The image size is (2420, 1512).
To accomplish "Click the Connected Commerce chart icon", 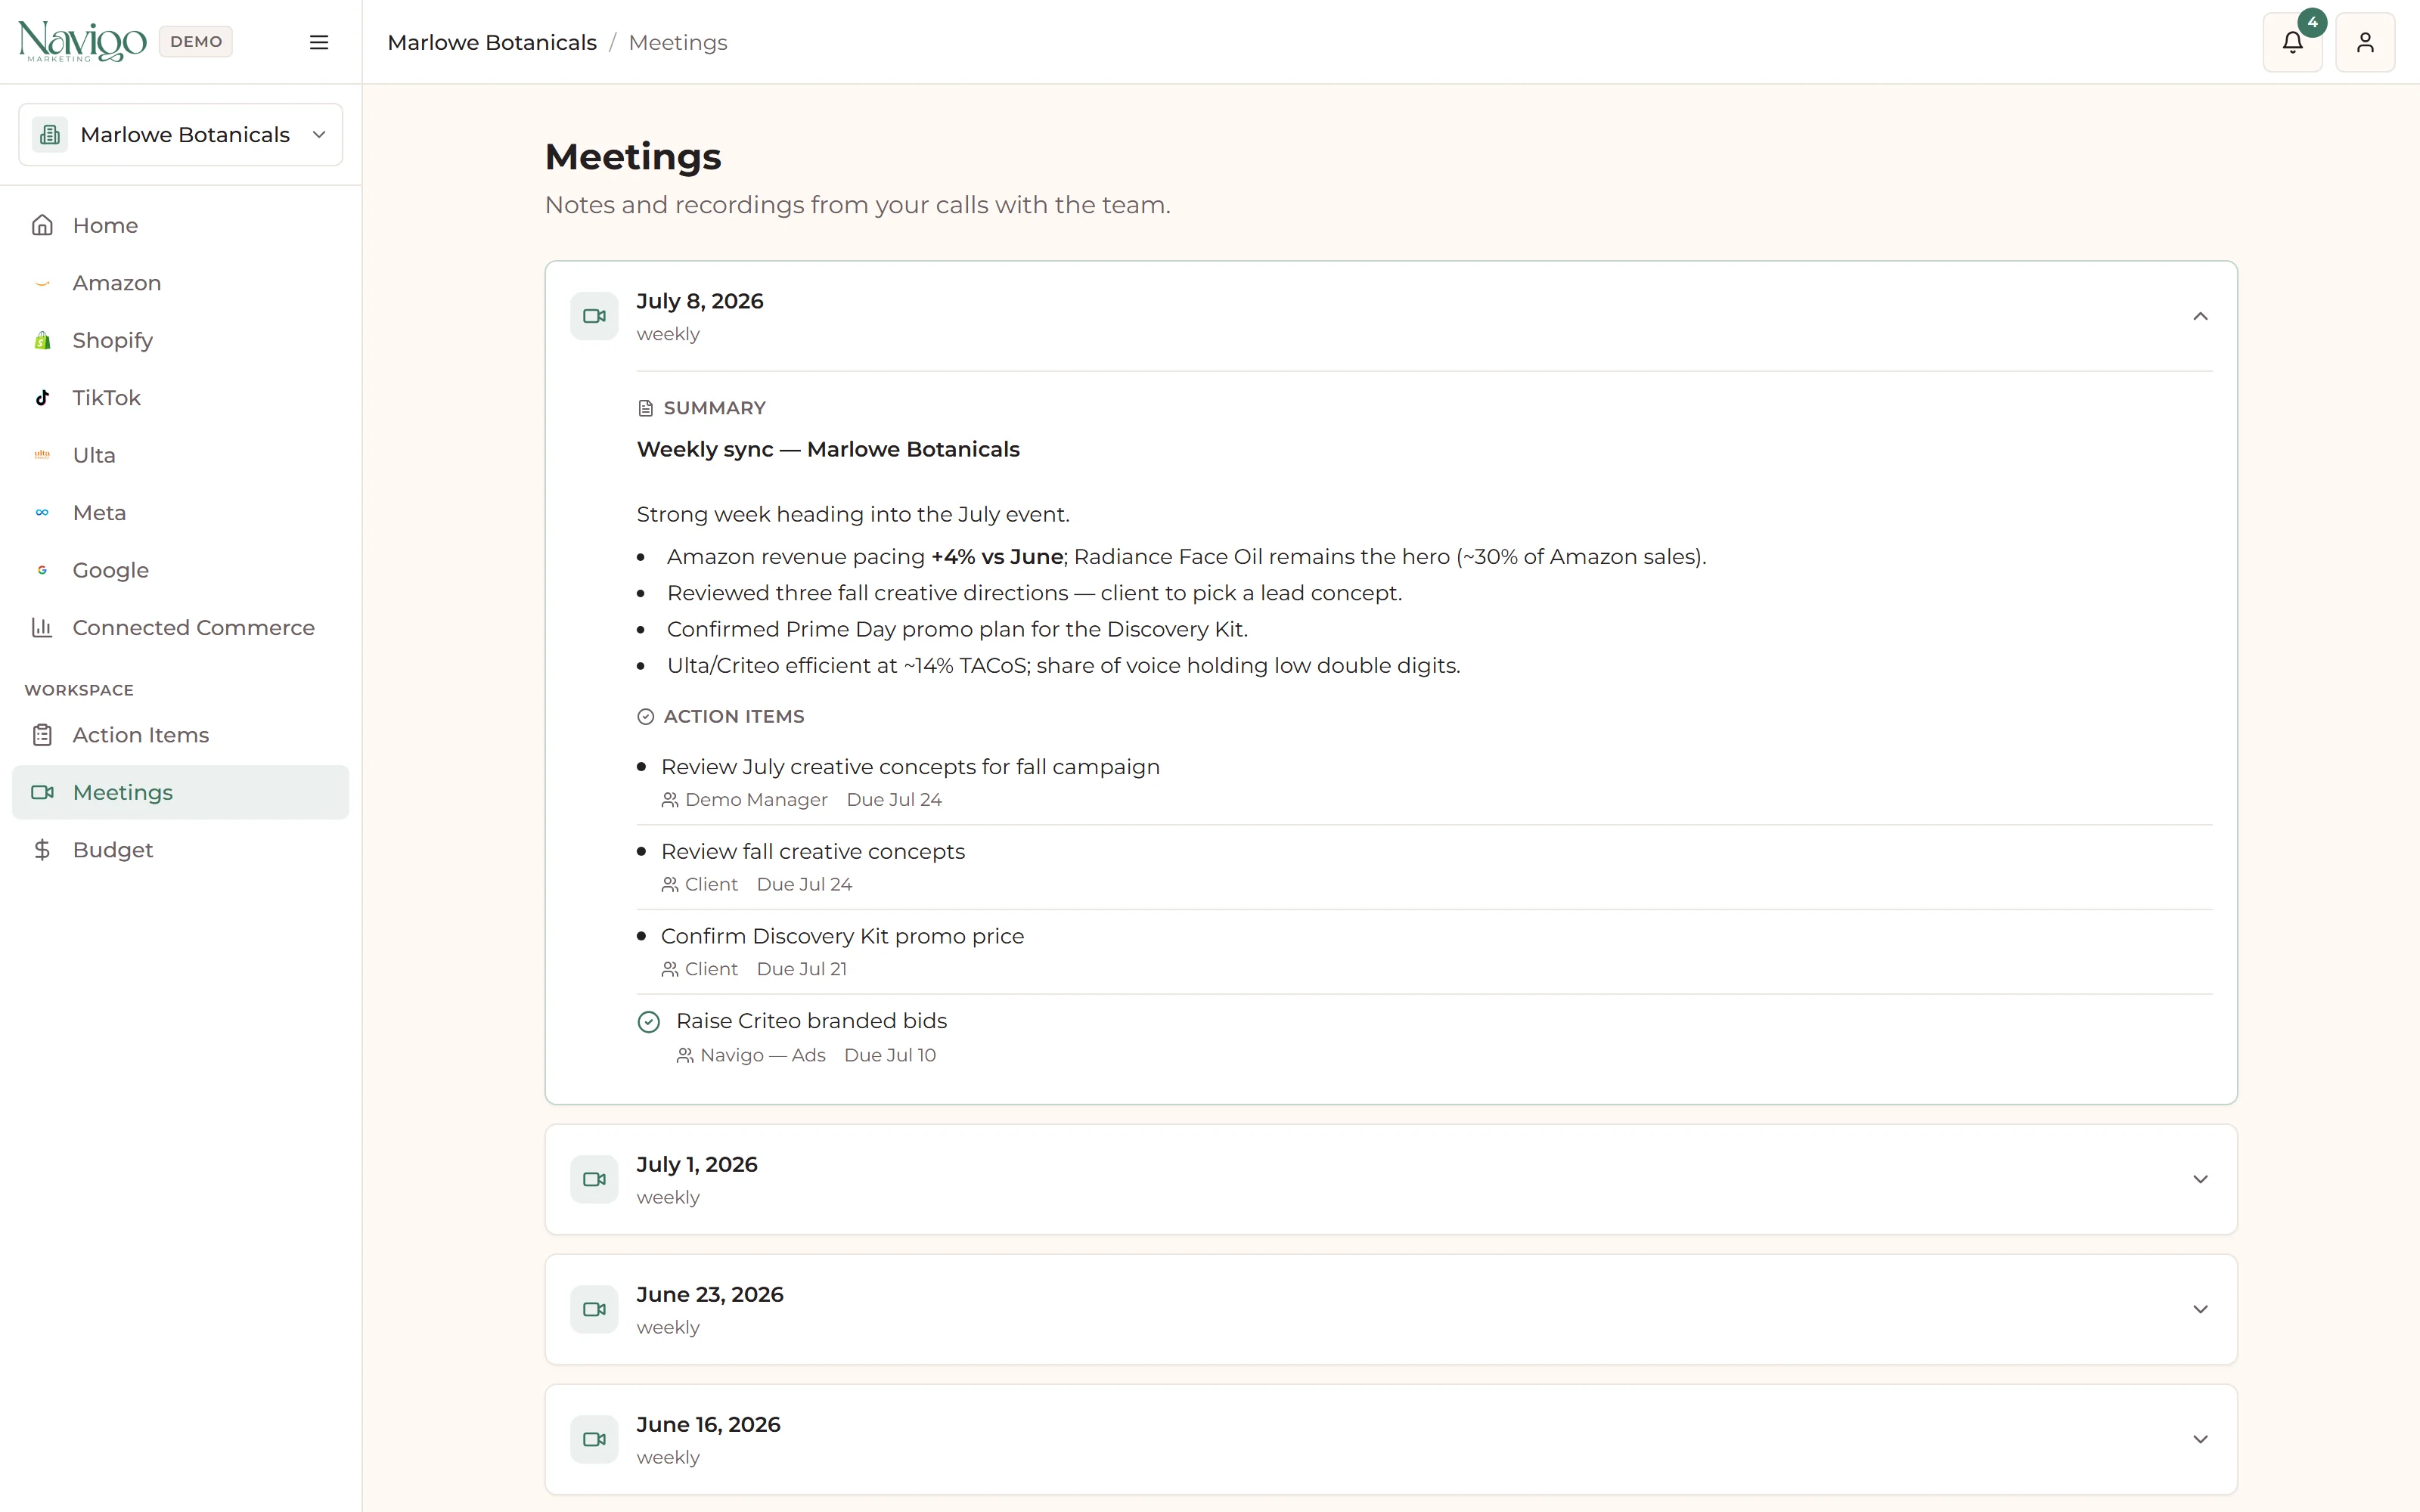I will 42,627.
